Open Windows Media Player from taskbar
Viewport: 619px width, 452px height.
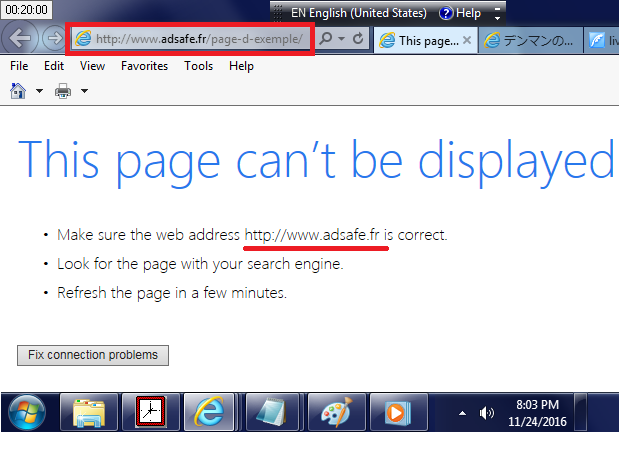click(398, 412)
